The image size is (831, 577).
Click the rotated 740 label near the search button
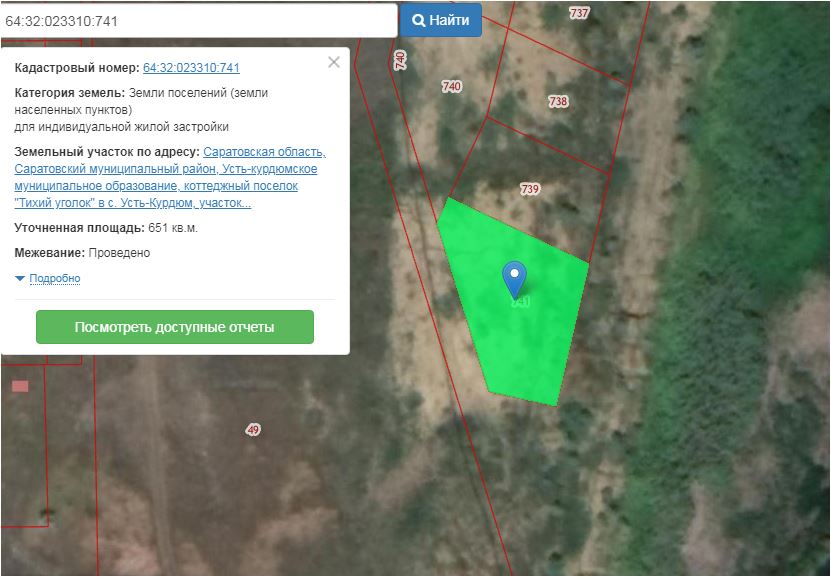point(401,59)
